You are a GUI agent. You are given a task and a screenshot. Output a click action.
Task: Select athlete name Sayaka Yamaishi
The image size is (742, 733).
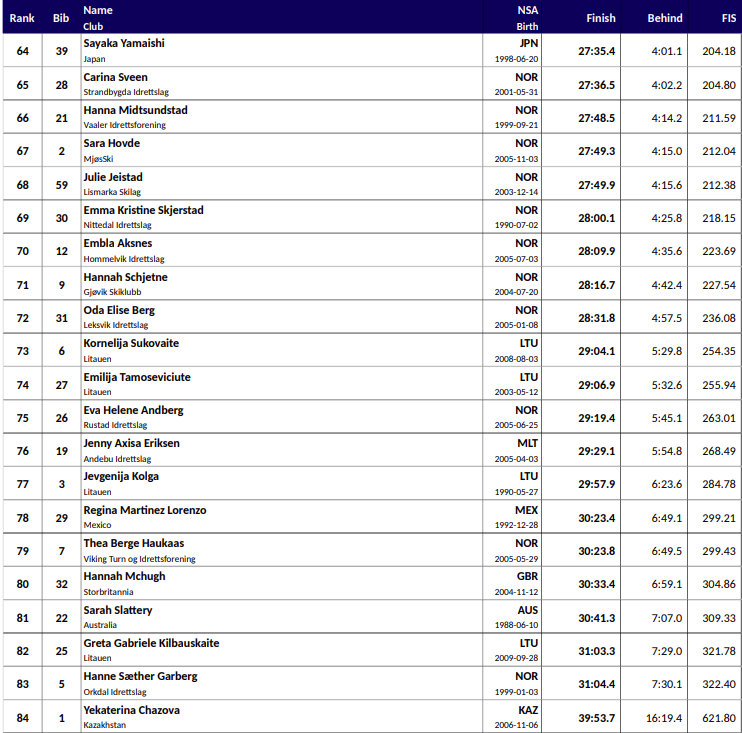(x=124, y=44)
